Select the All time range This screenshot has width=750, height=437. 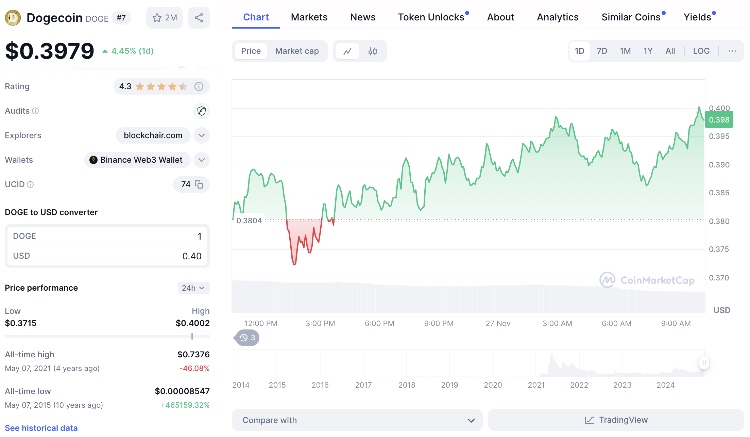(x=670, y=51)
